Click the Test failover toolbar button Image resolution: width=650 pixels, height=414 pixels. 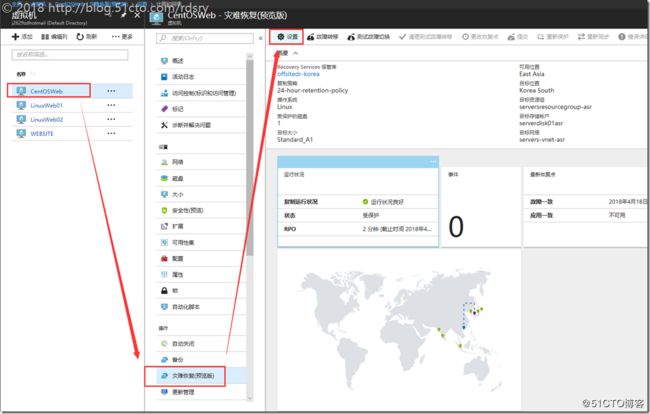(368, 37)
